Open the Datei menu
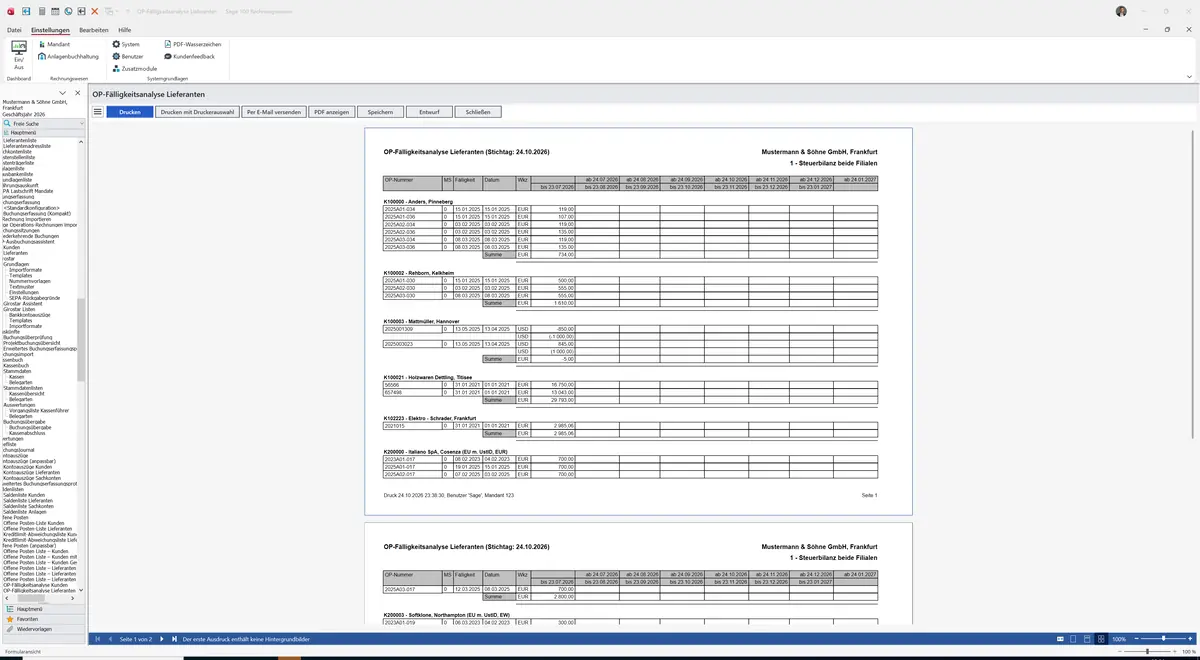 14,31
